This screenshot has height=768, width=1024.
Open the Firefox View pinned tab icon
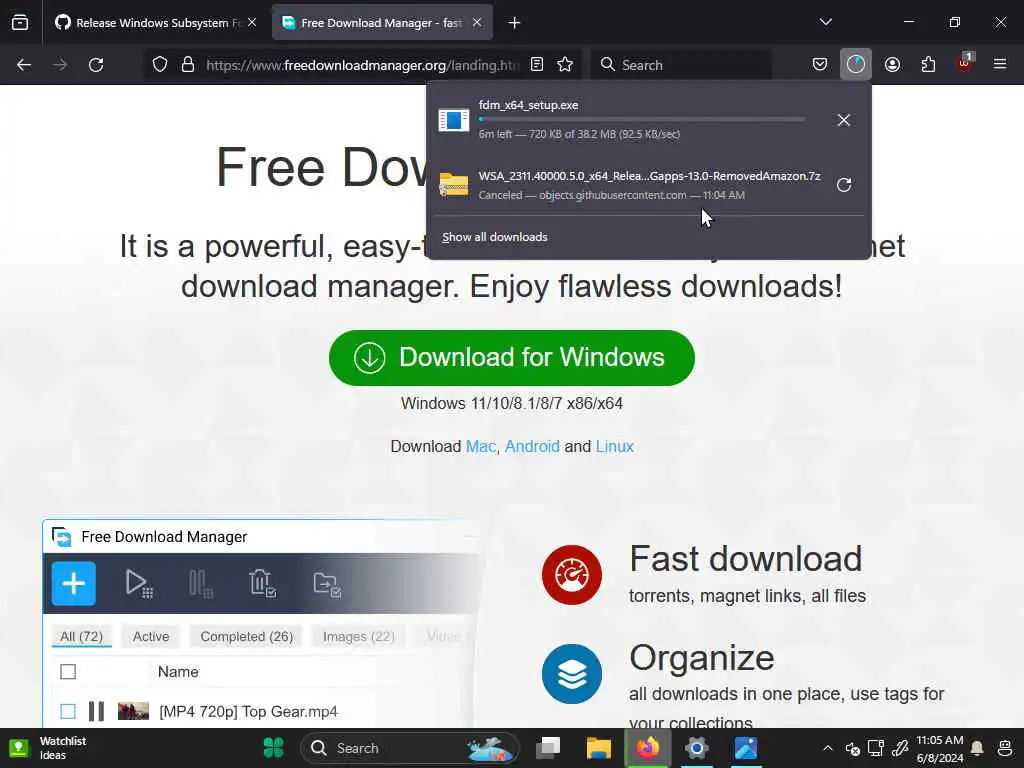[x=20, y=23]
